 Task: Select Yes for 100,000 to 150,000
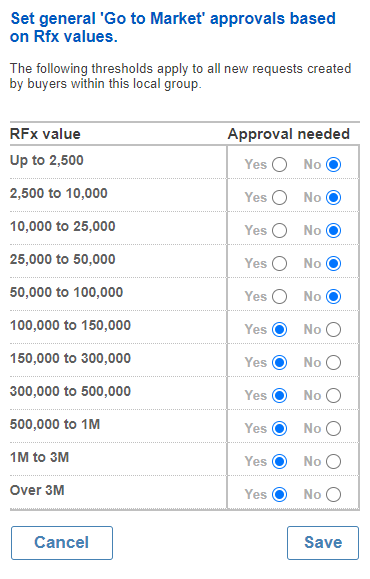pos(280,330)
